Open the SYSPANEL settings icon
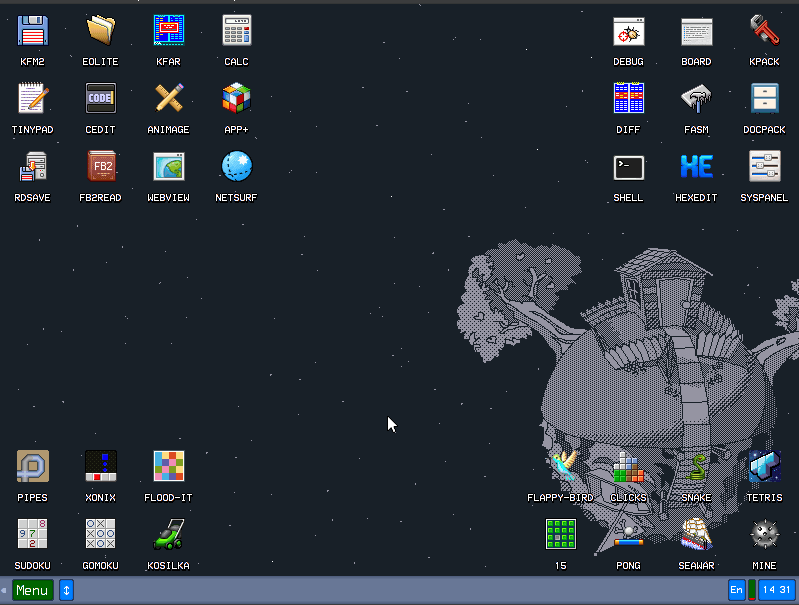The width and height of the screenshot is (799, 605). point(764,167)
